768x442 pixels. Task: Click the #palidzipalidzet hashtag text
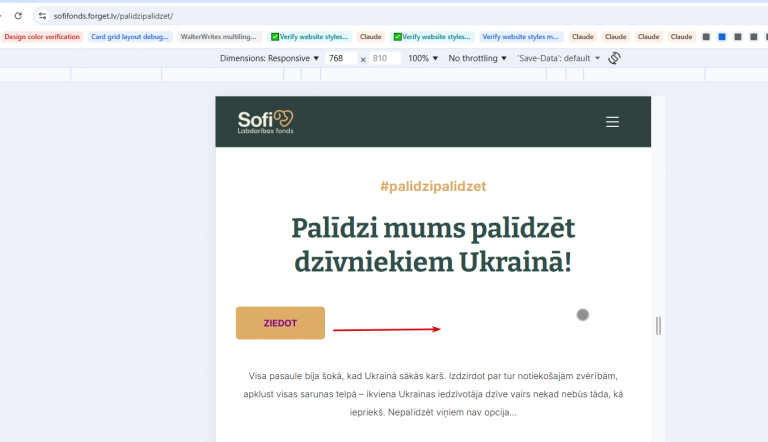pyautogui.click(x=433, y=186)
